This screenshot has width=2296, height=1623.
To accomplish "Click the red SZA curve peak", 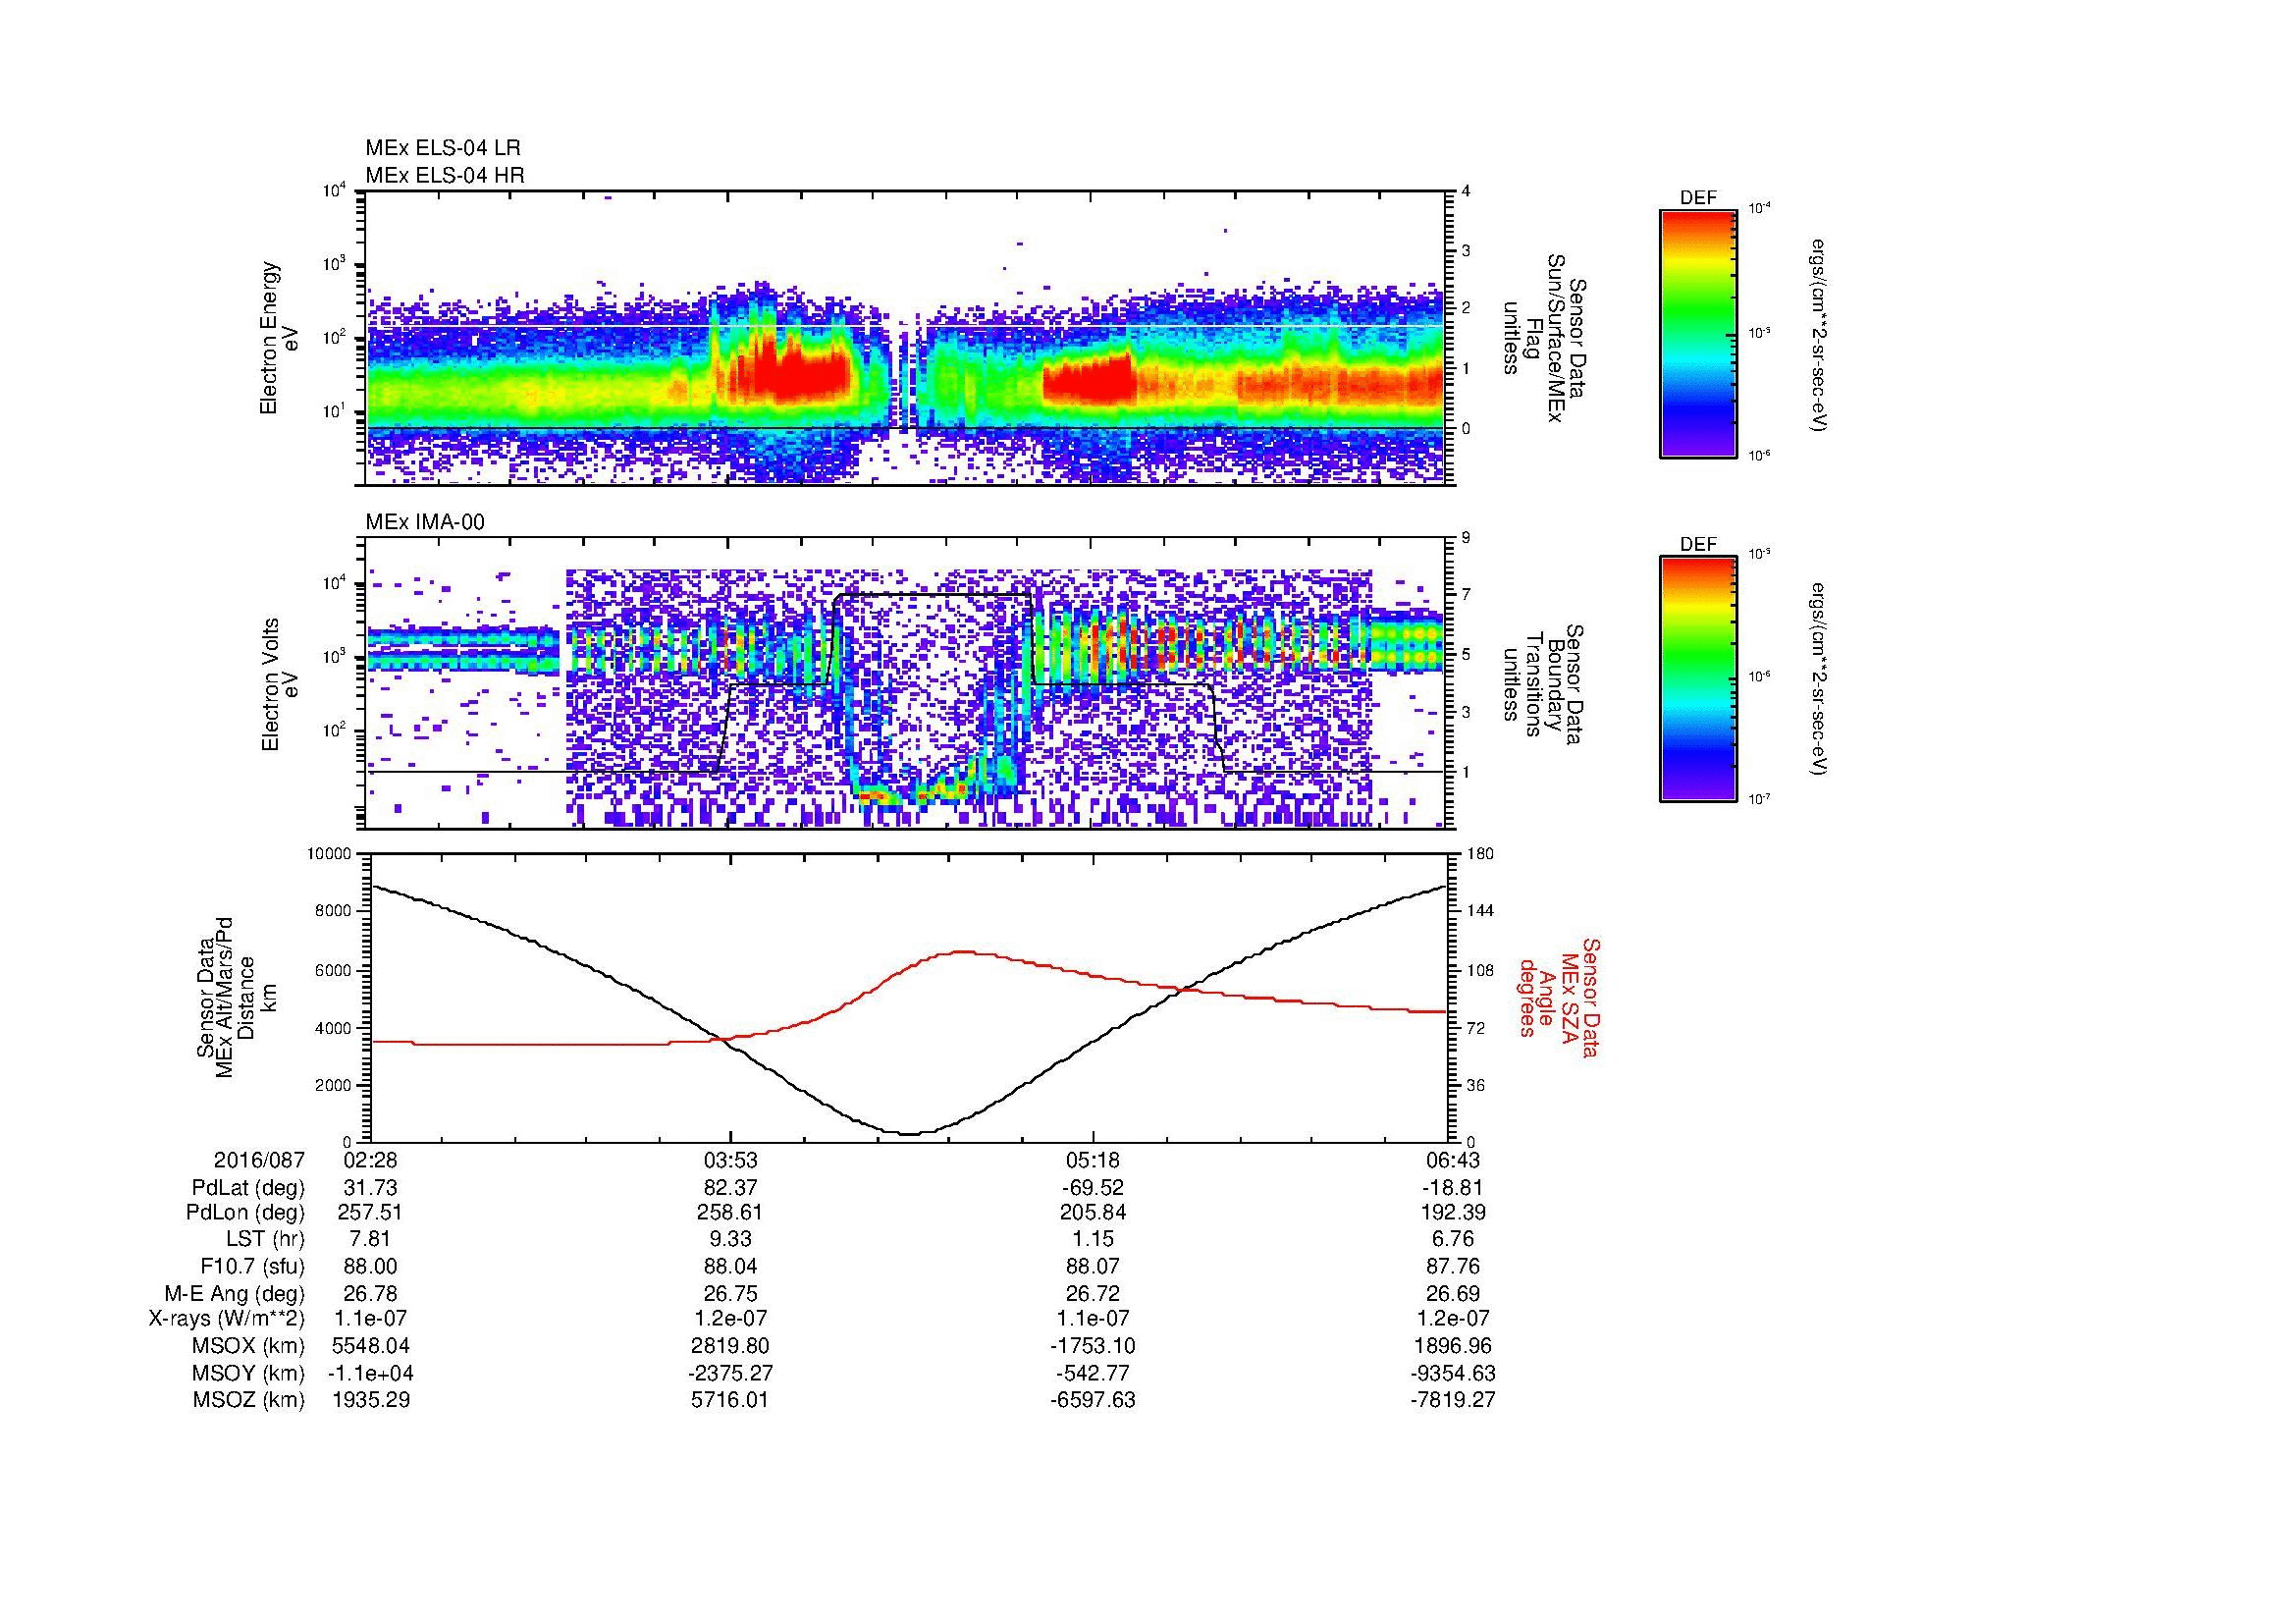I will click(964, 951).
